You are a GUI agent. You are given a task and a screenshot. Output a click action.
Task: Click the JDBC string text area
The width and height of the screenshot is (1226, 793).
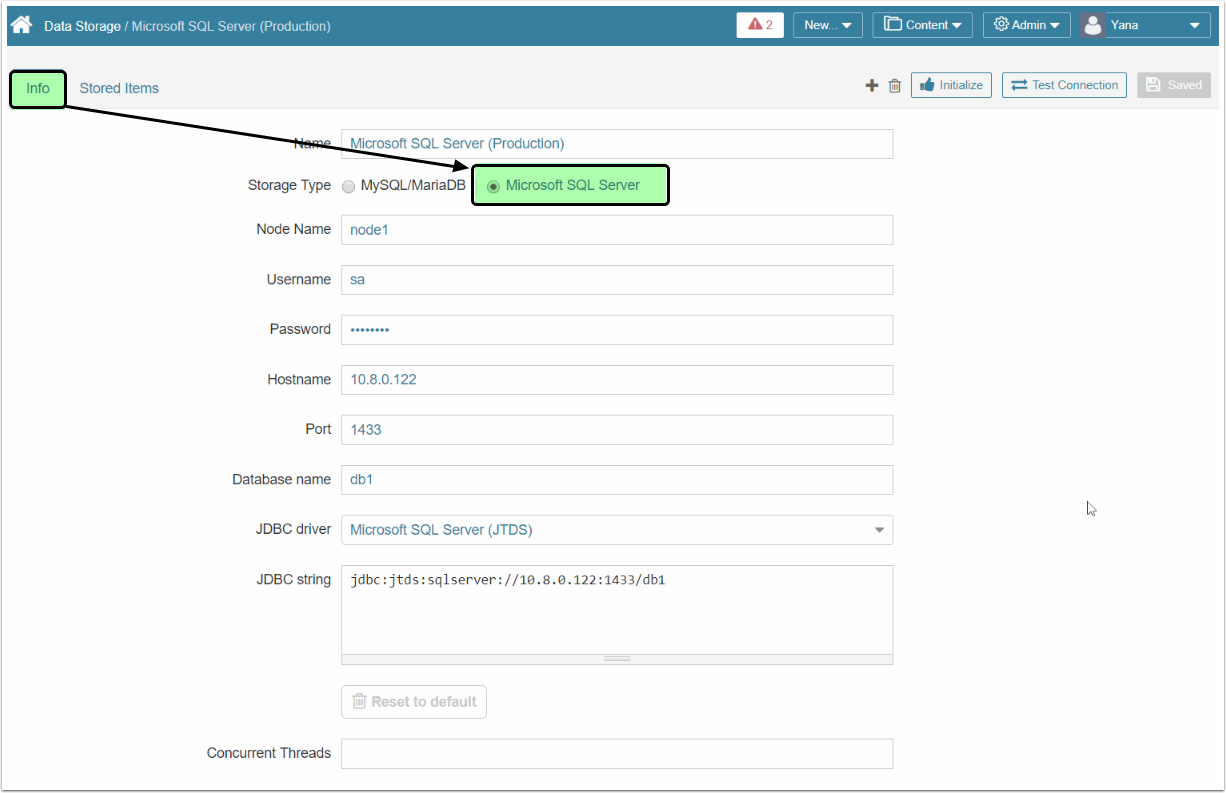tap(617, 610)
